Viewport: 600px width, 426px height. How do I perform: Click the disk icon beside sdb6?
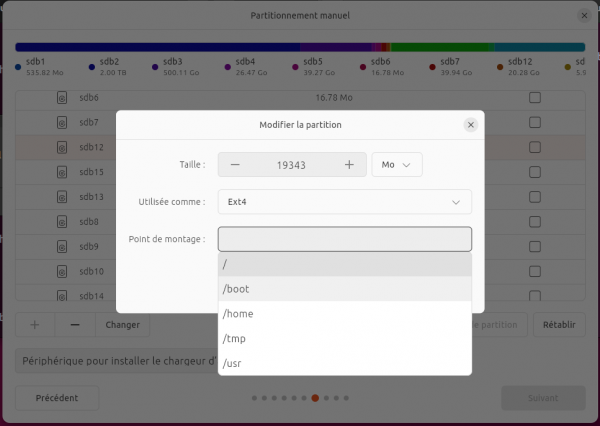click(62, 98)
